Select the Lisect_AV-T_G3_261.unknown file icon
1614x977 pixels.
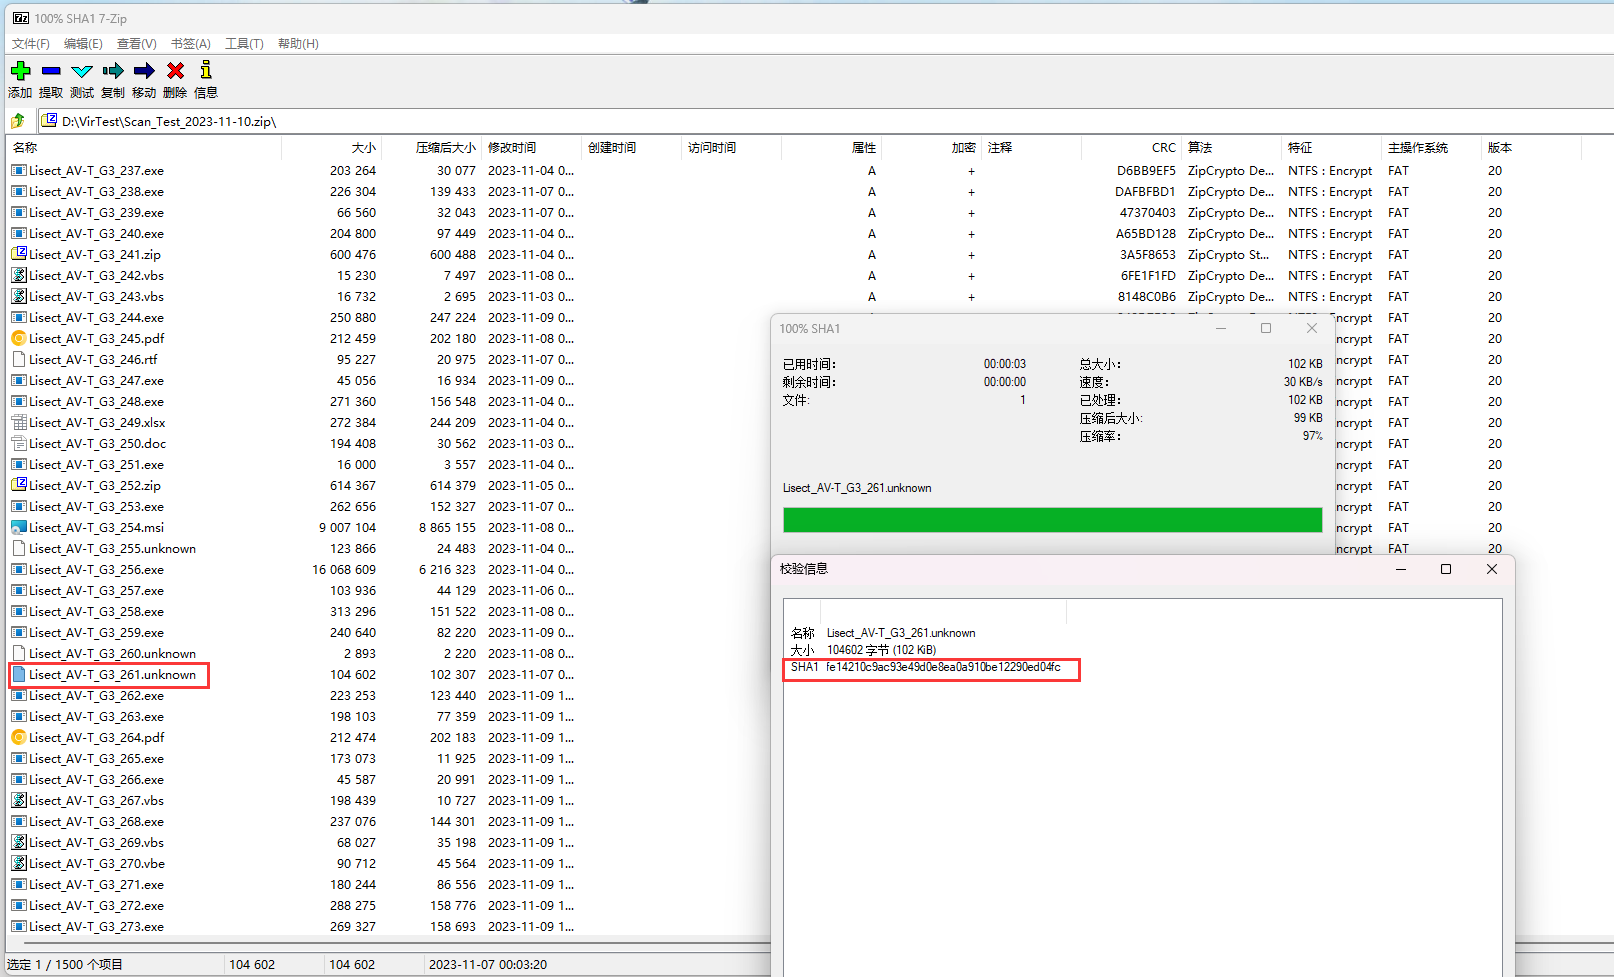coord(19,674)
